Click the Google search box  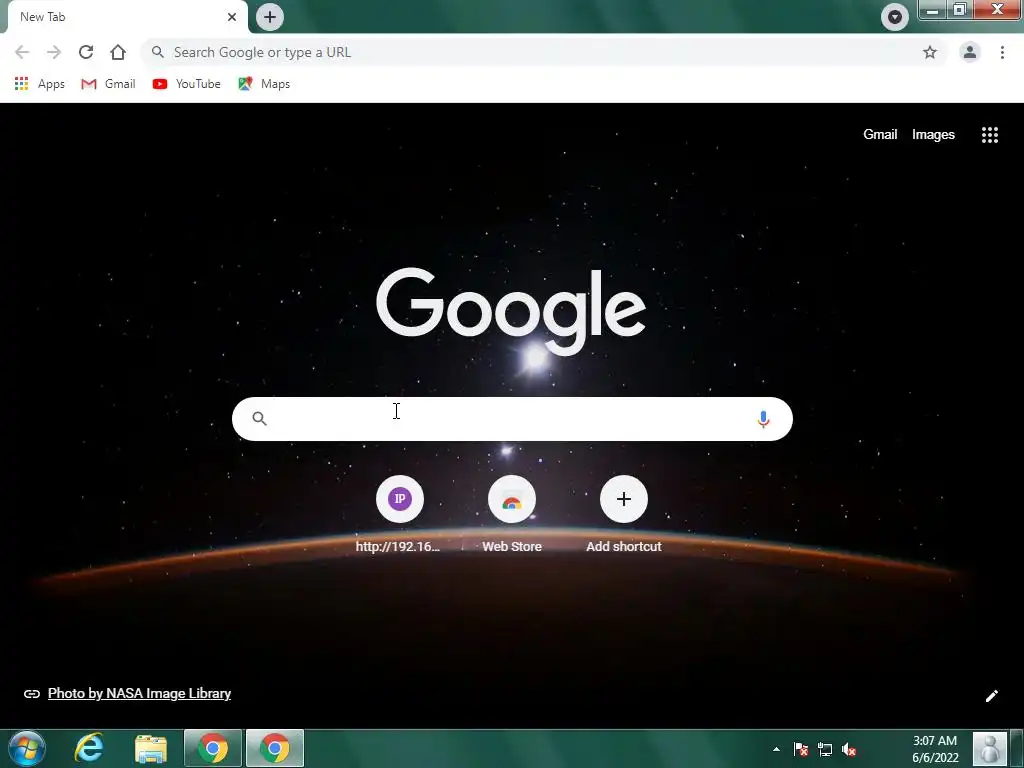pos(512,419)
